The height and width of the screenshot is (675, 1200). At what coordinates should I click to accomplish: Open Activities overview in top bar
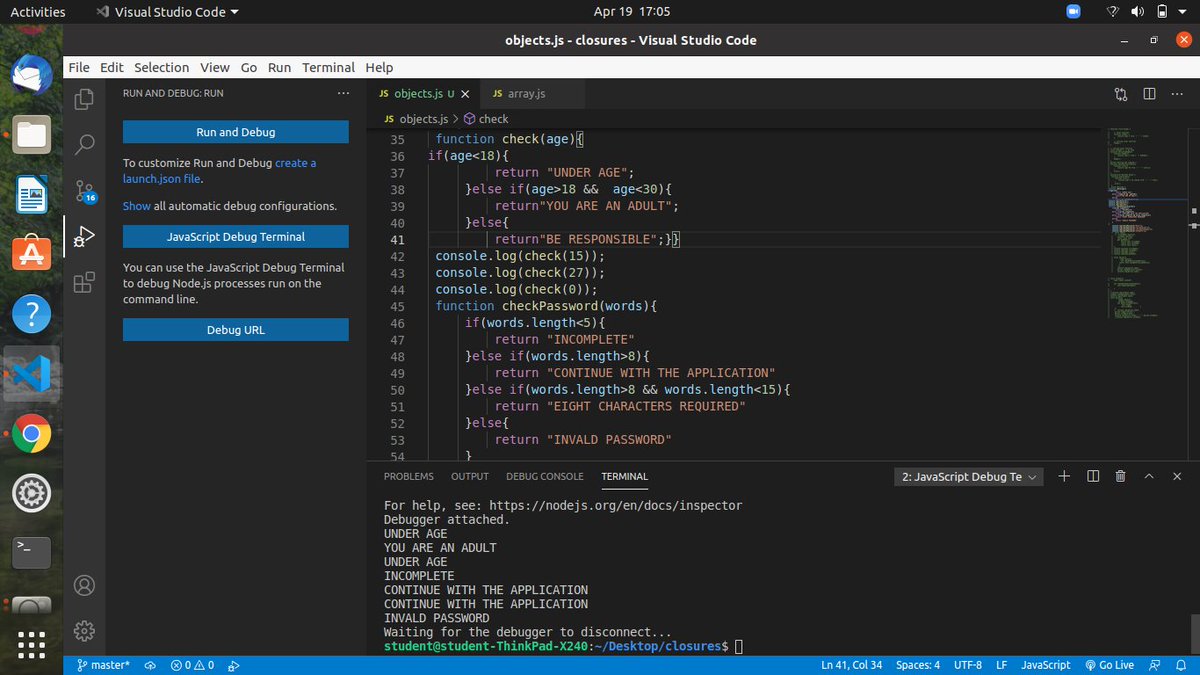click(x=37, y=12)
